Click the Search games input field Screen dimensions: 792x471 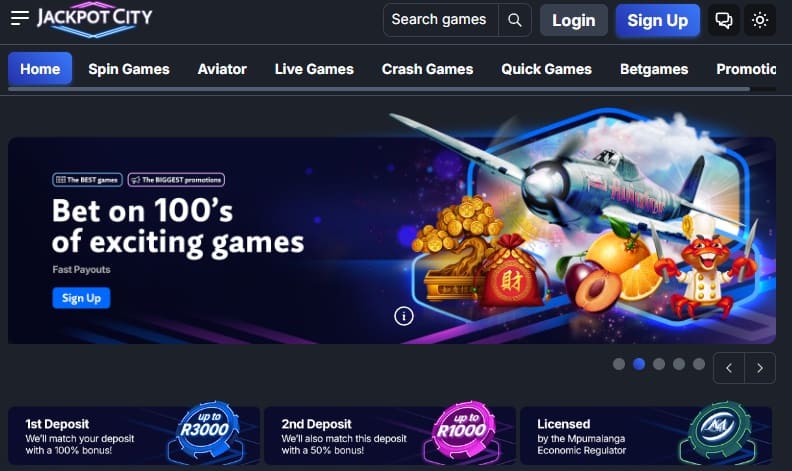click(x=440, y=20)
